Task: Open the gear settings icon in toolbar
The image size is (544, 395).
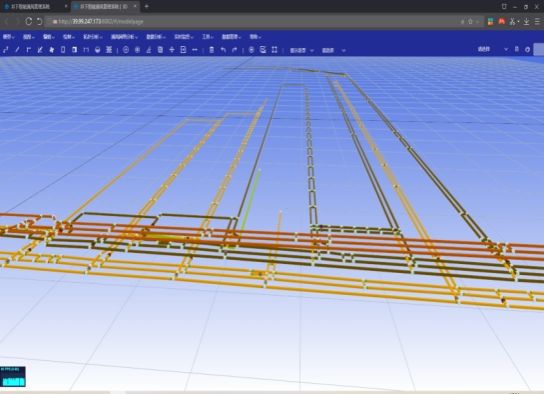Action: point(527,50)
